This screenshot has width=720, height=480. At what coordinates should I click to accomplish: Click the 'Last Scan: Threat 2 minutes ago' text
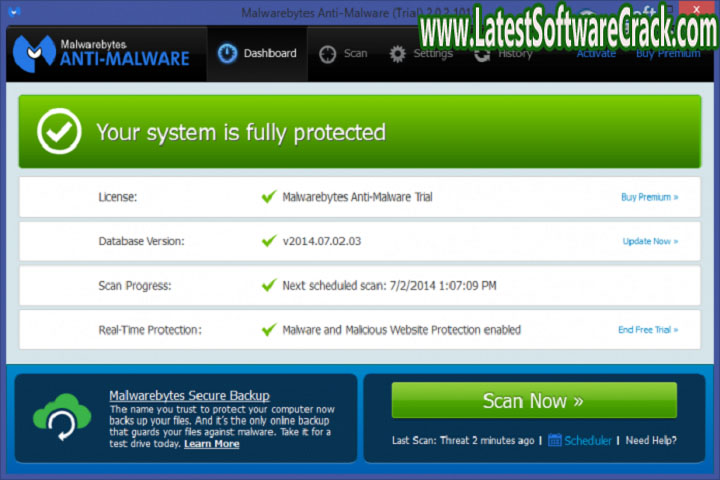[463, 440]
